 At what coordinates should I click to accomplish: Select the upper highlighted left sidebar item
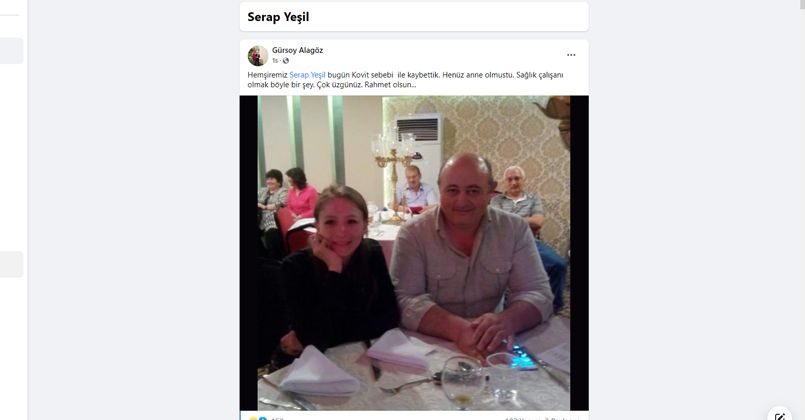click(11, 51)
